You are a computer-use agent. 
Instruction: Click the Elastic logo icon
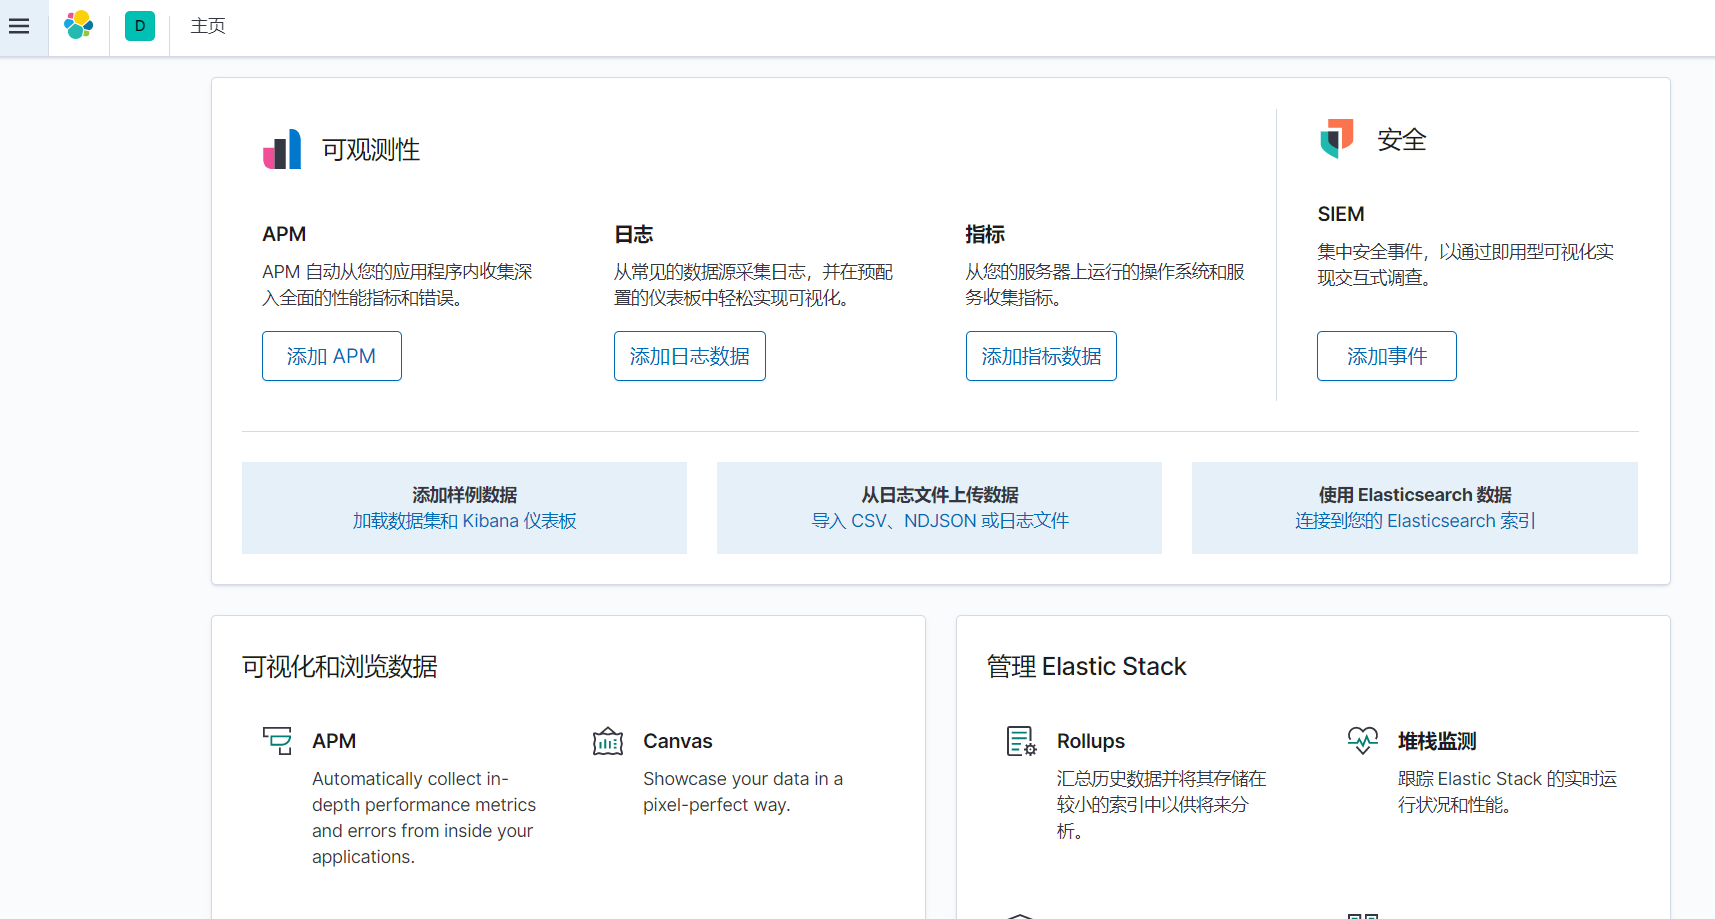tap(79, 26)
